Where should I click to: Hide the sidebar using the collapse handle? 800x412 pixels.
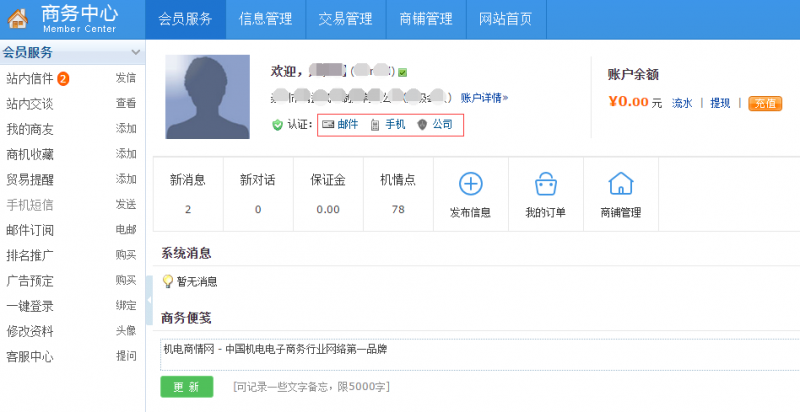pos(149,300)
